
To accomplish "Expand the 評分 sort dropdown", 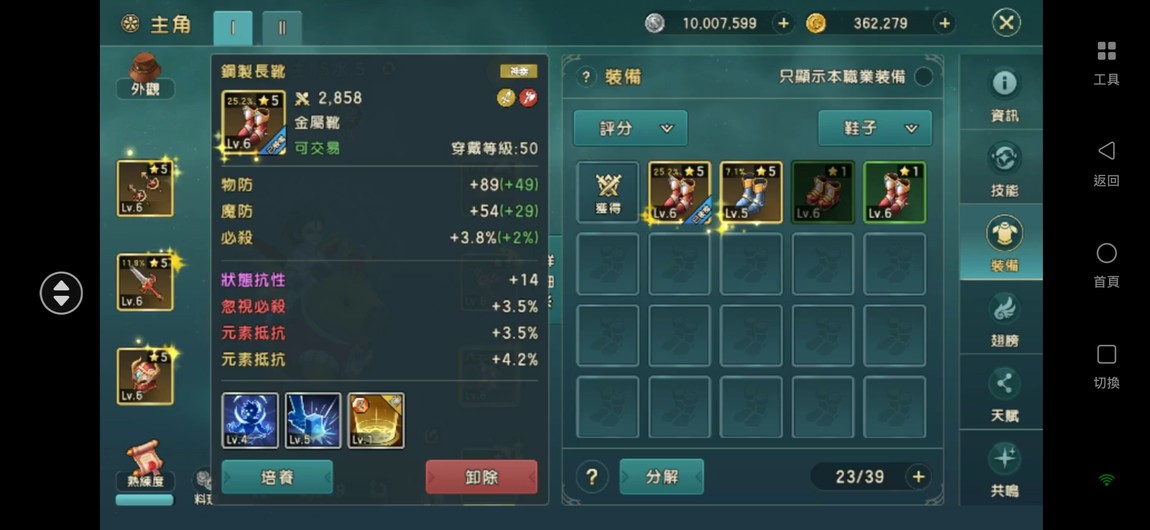I will click(631, 128).
